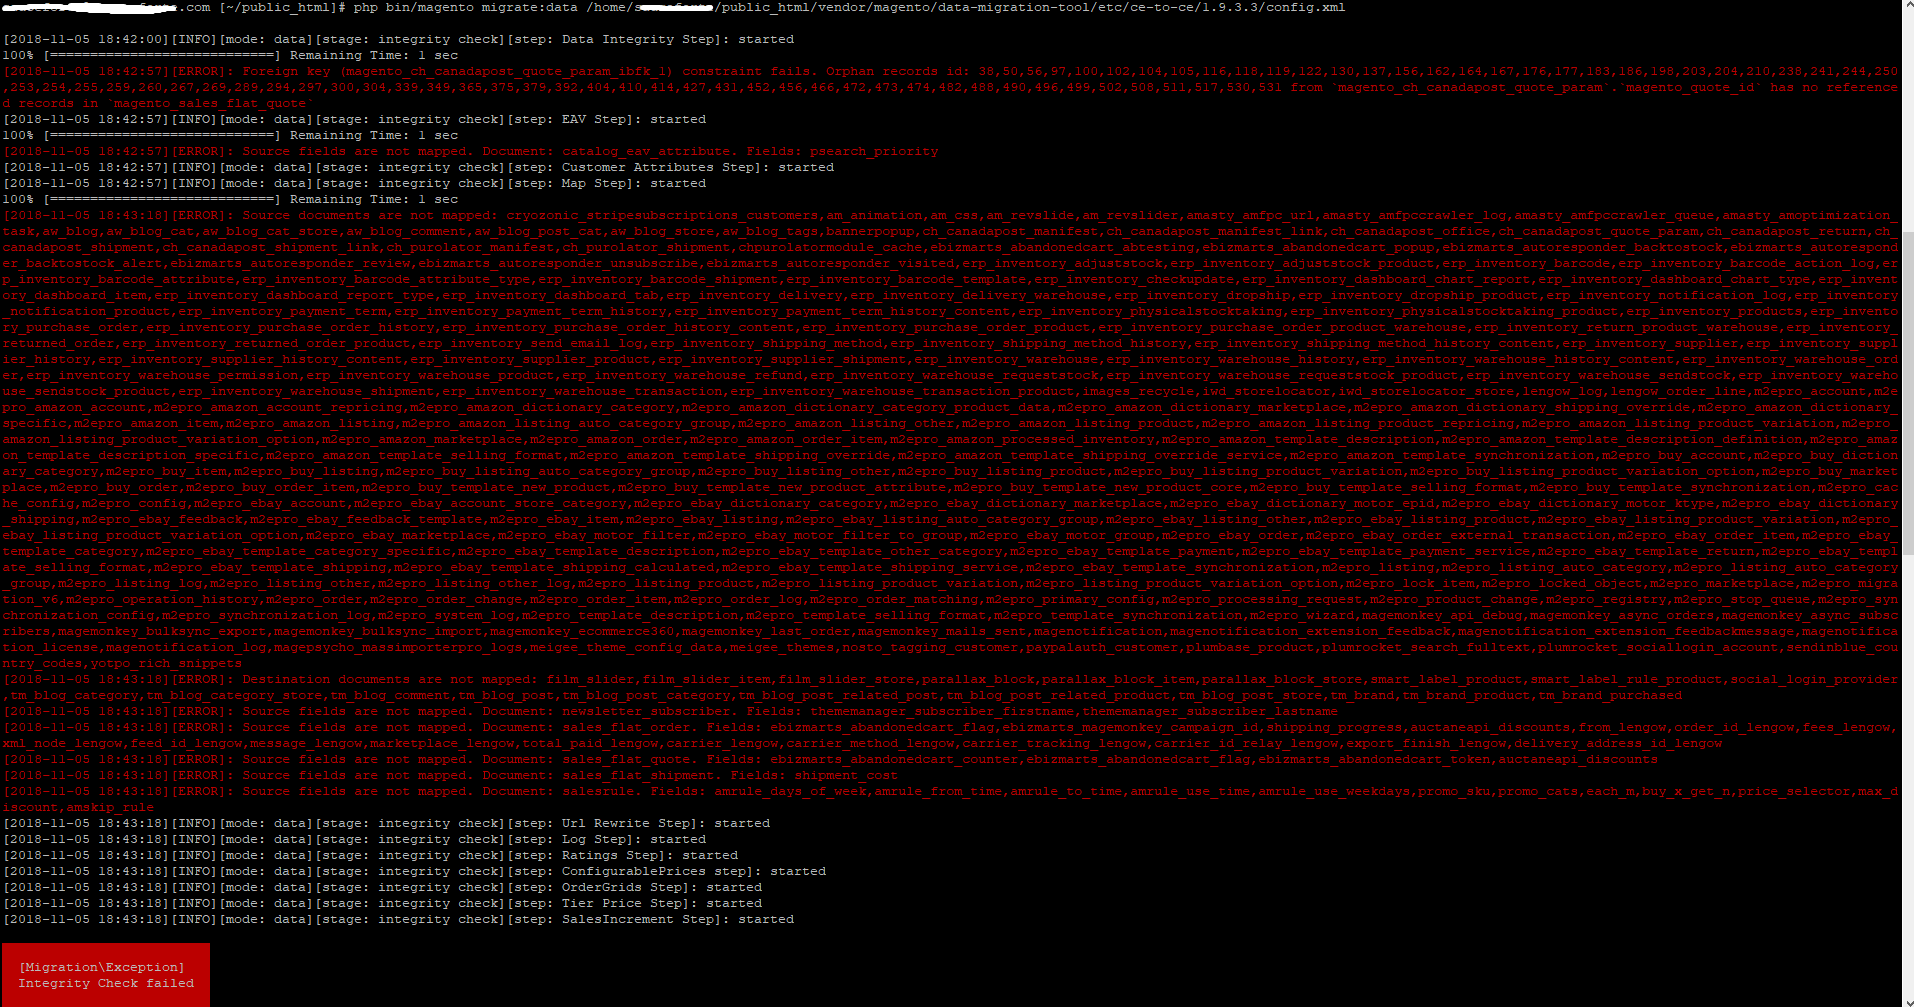Click the 'Ratings Step]: started' line
The image size is (1914, 1007).
pyautogui.click(x=371, y=855)
